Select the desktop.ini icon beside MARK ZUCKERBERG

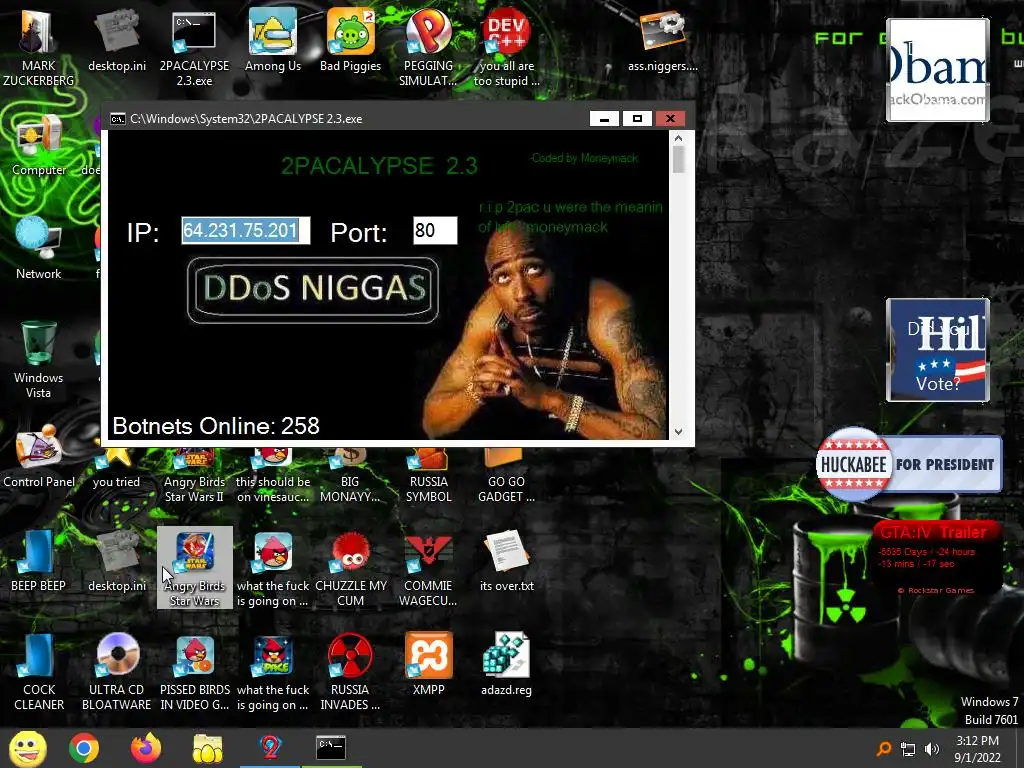pyautogui.click(x=117, y=40)
